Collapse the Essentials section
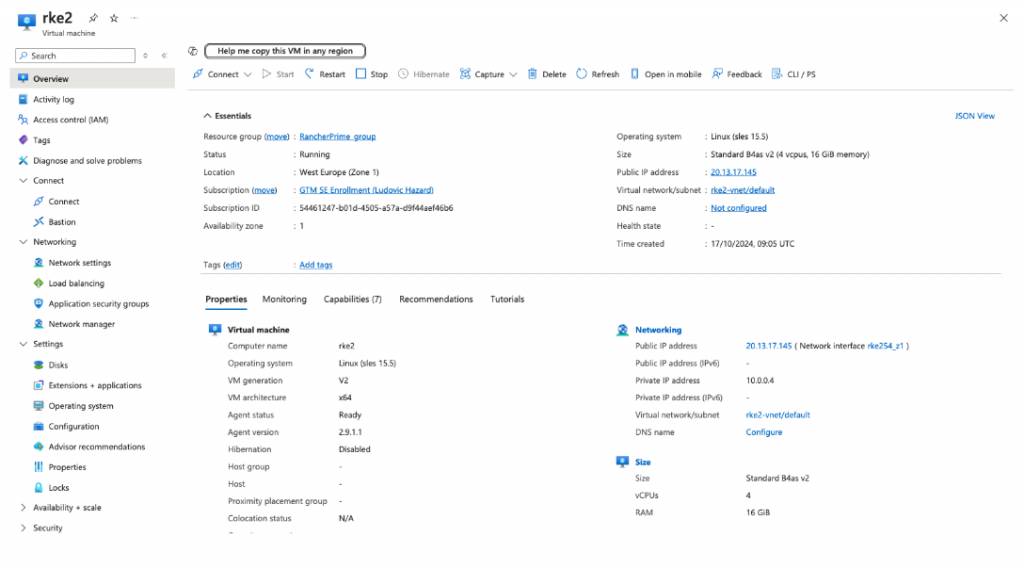 click(208, 116)
